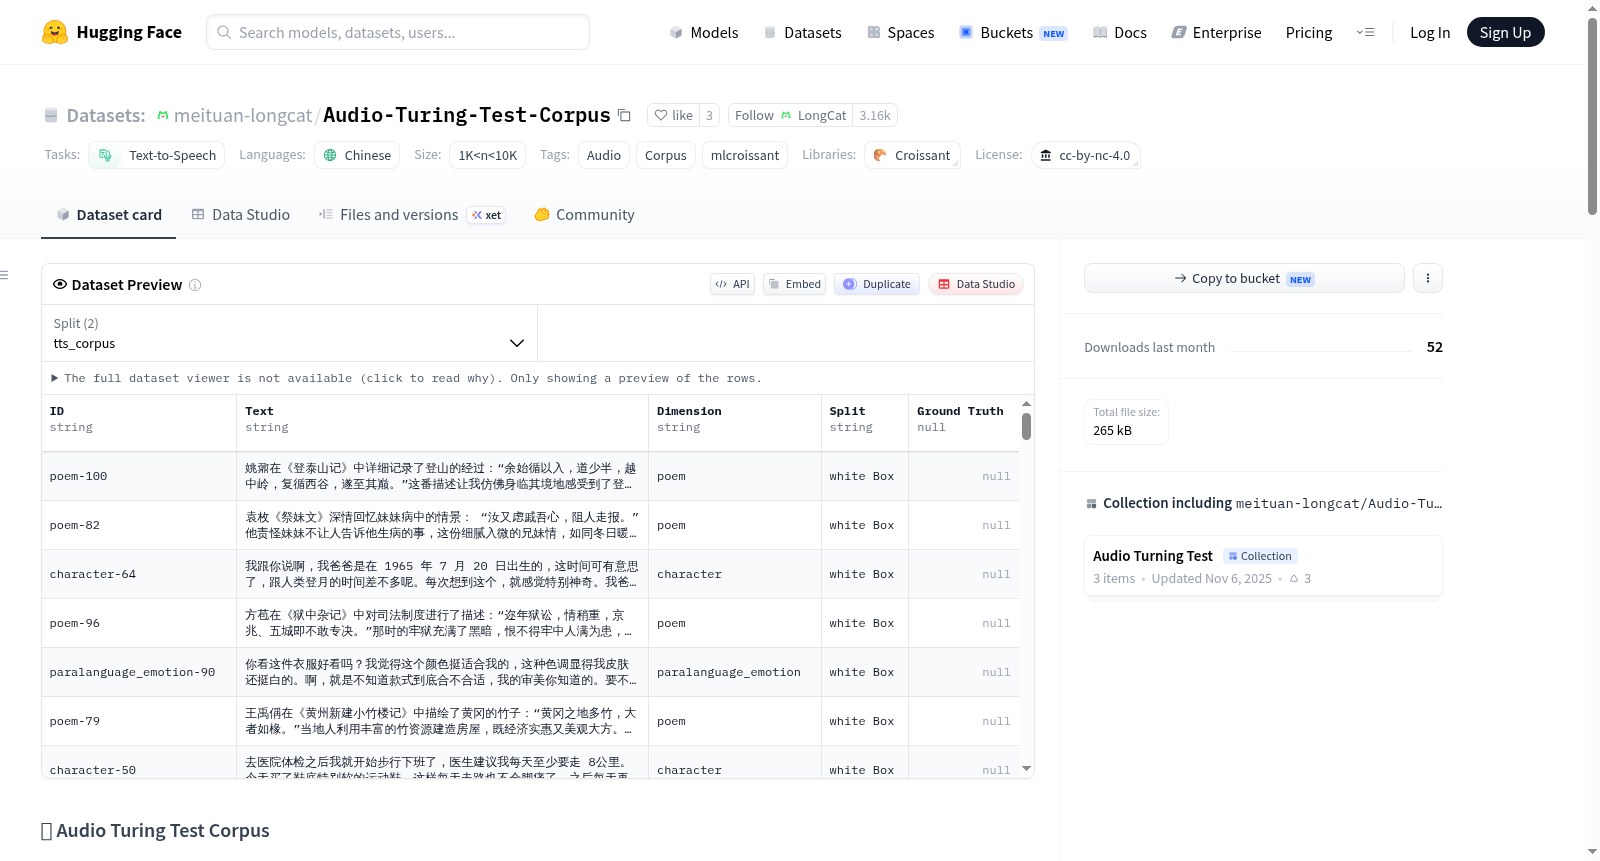Open the API button in preview header
The image size is (1600, 861).
click(732, 284)
